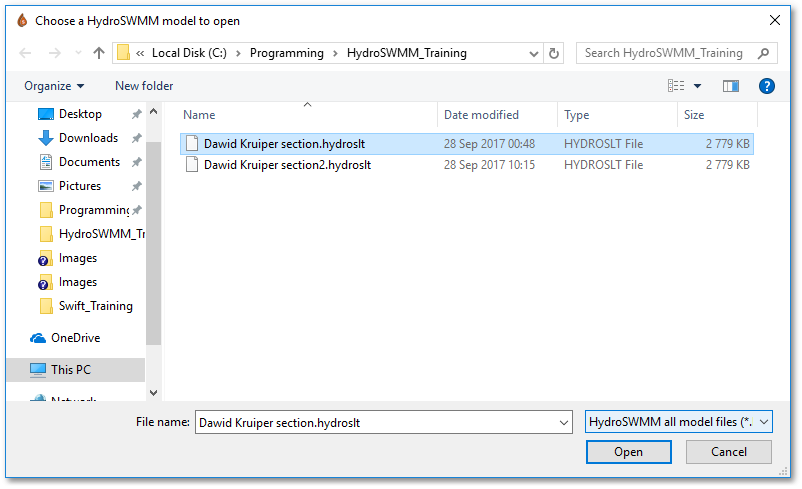The height and width of the screenshot is (489, 802).
Task: Click the search magnifier icon
Action: pyautogui.click(x=763, y=53)
